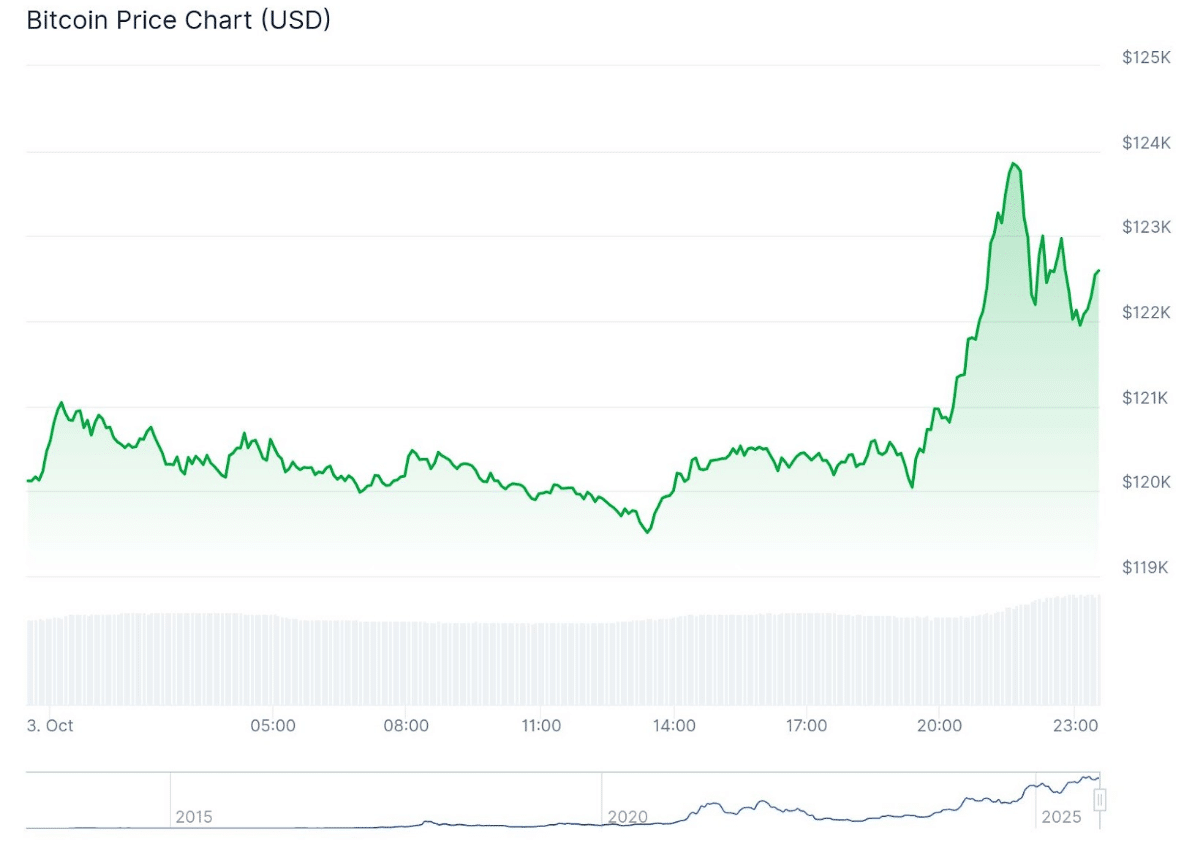Viewport: 1182px width, 855px height.
Task: Select the $122K price axis label
Action: coord(1146,313)
